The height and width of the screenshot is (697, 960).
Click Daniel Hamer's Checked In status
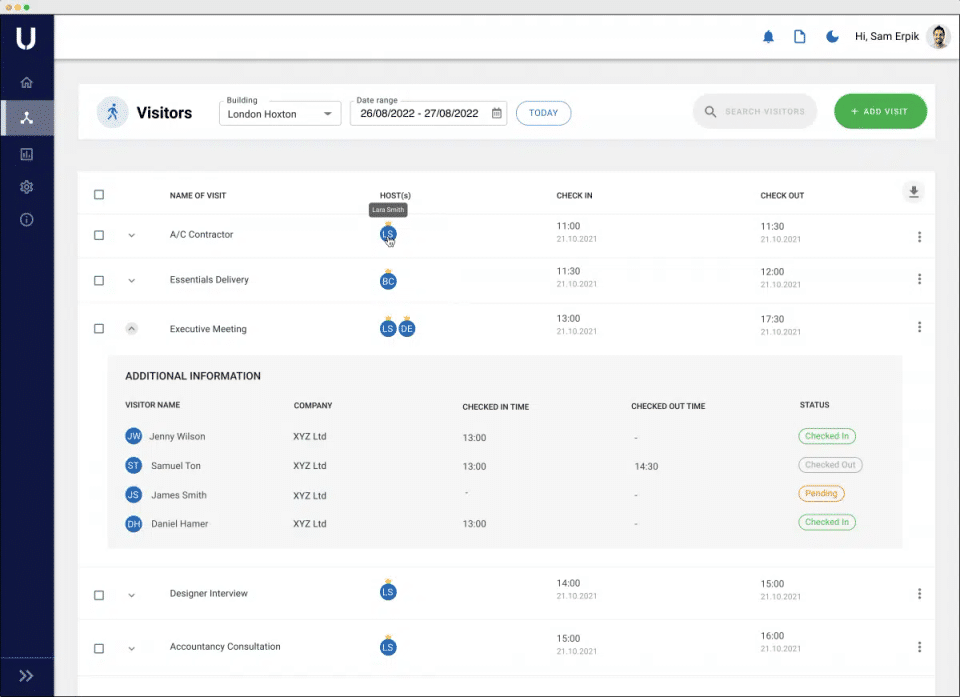pyautogui.click(x=827, y=522)
